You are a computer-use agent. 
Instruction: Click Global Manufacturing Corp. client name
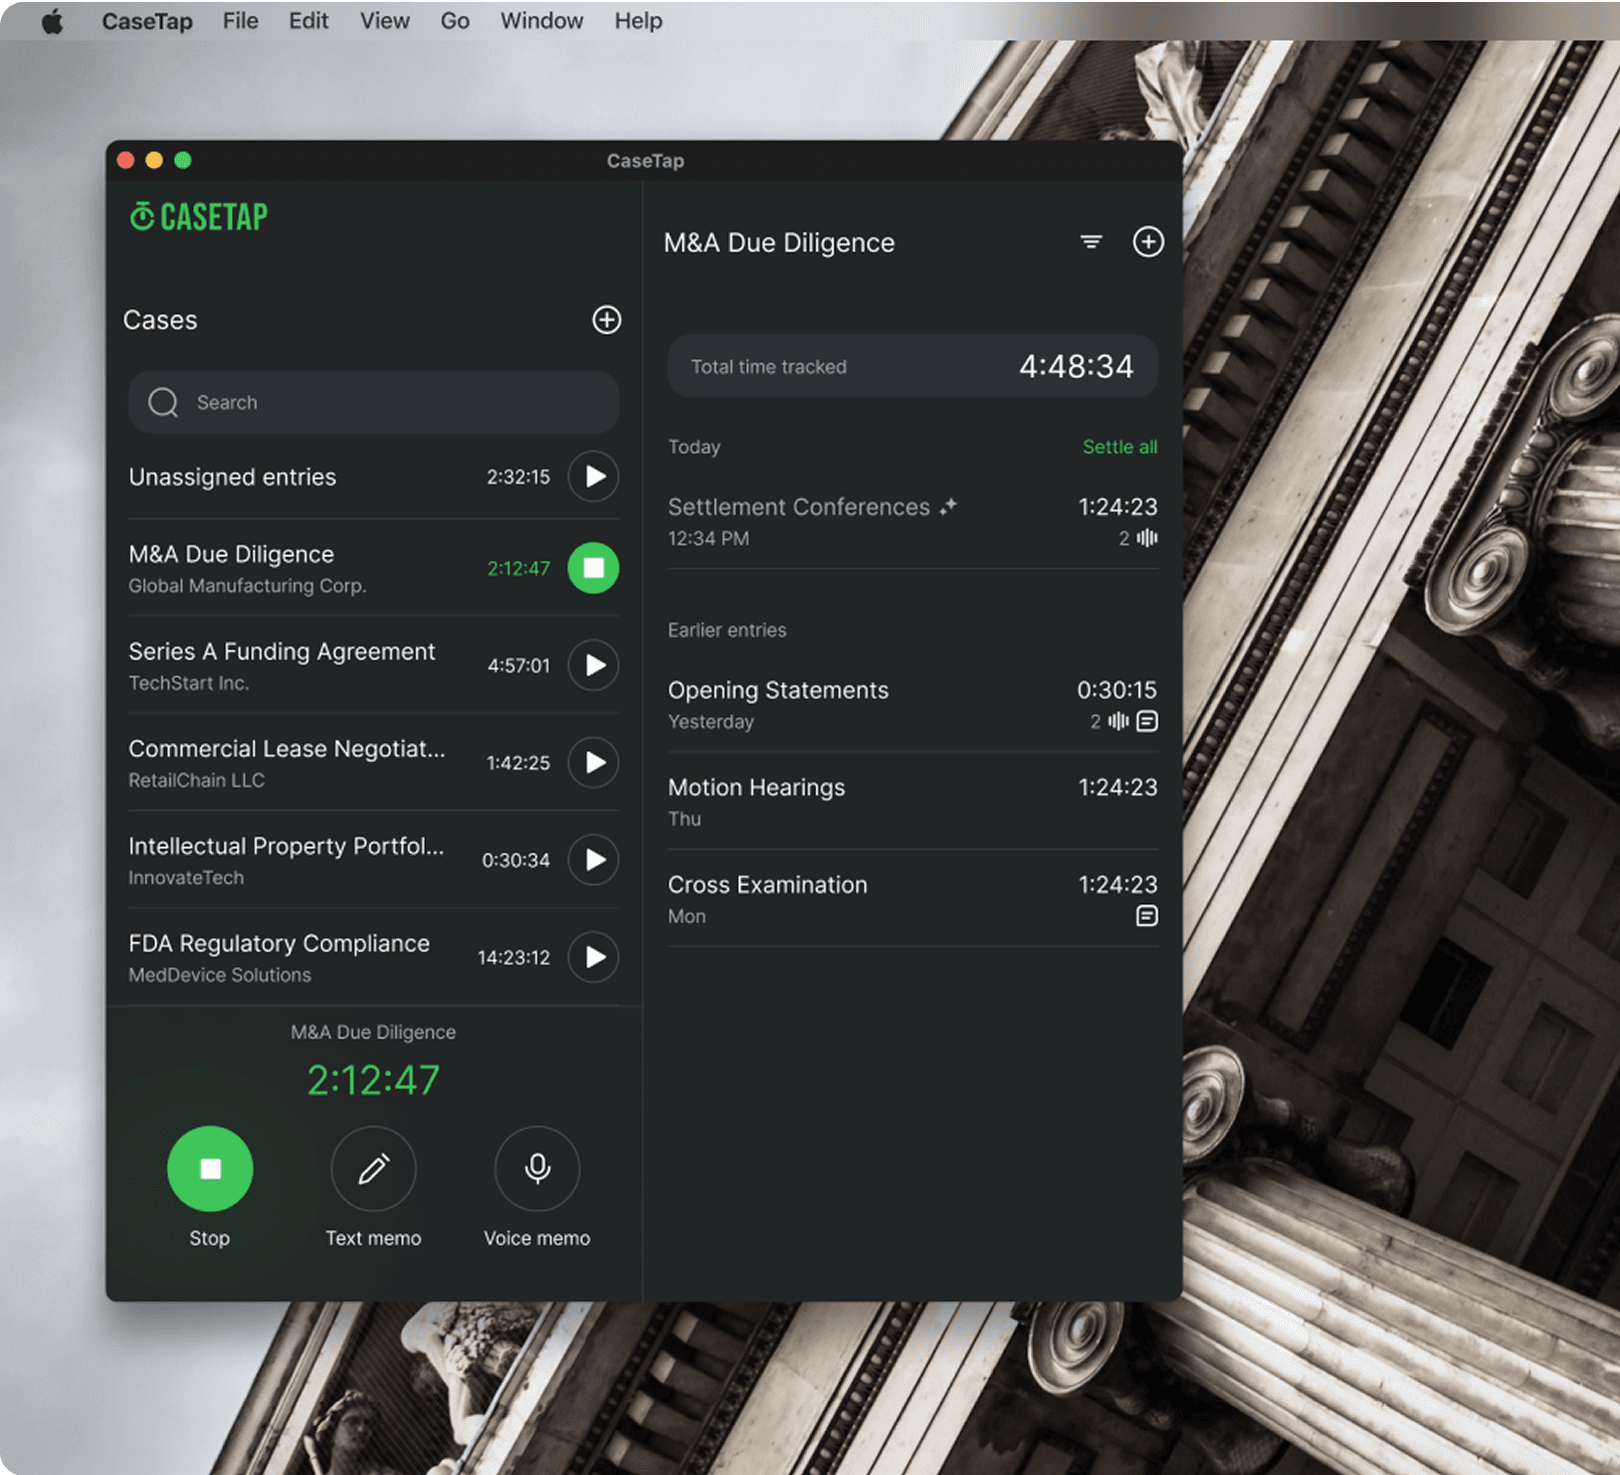tap(247, 586)
